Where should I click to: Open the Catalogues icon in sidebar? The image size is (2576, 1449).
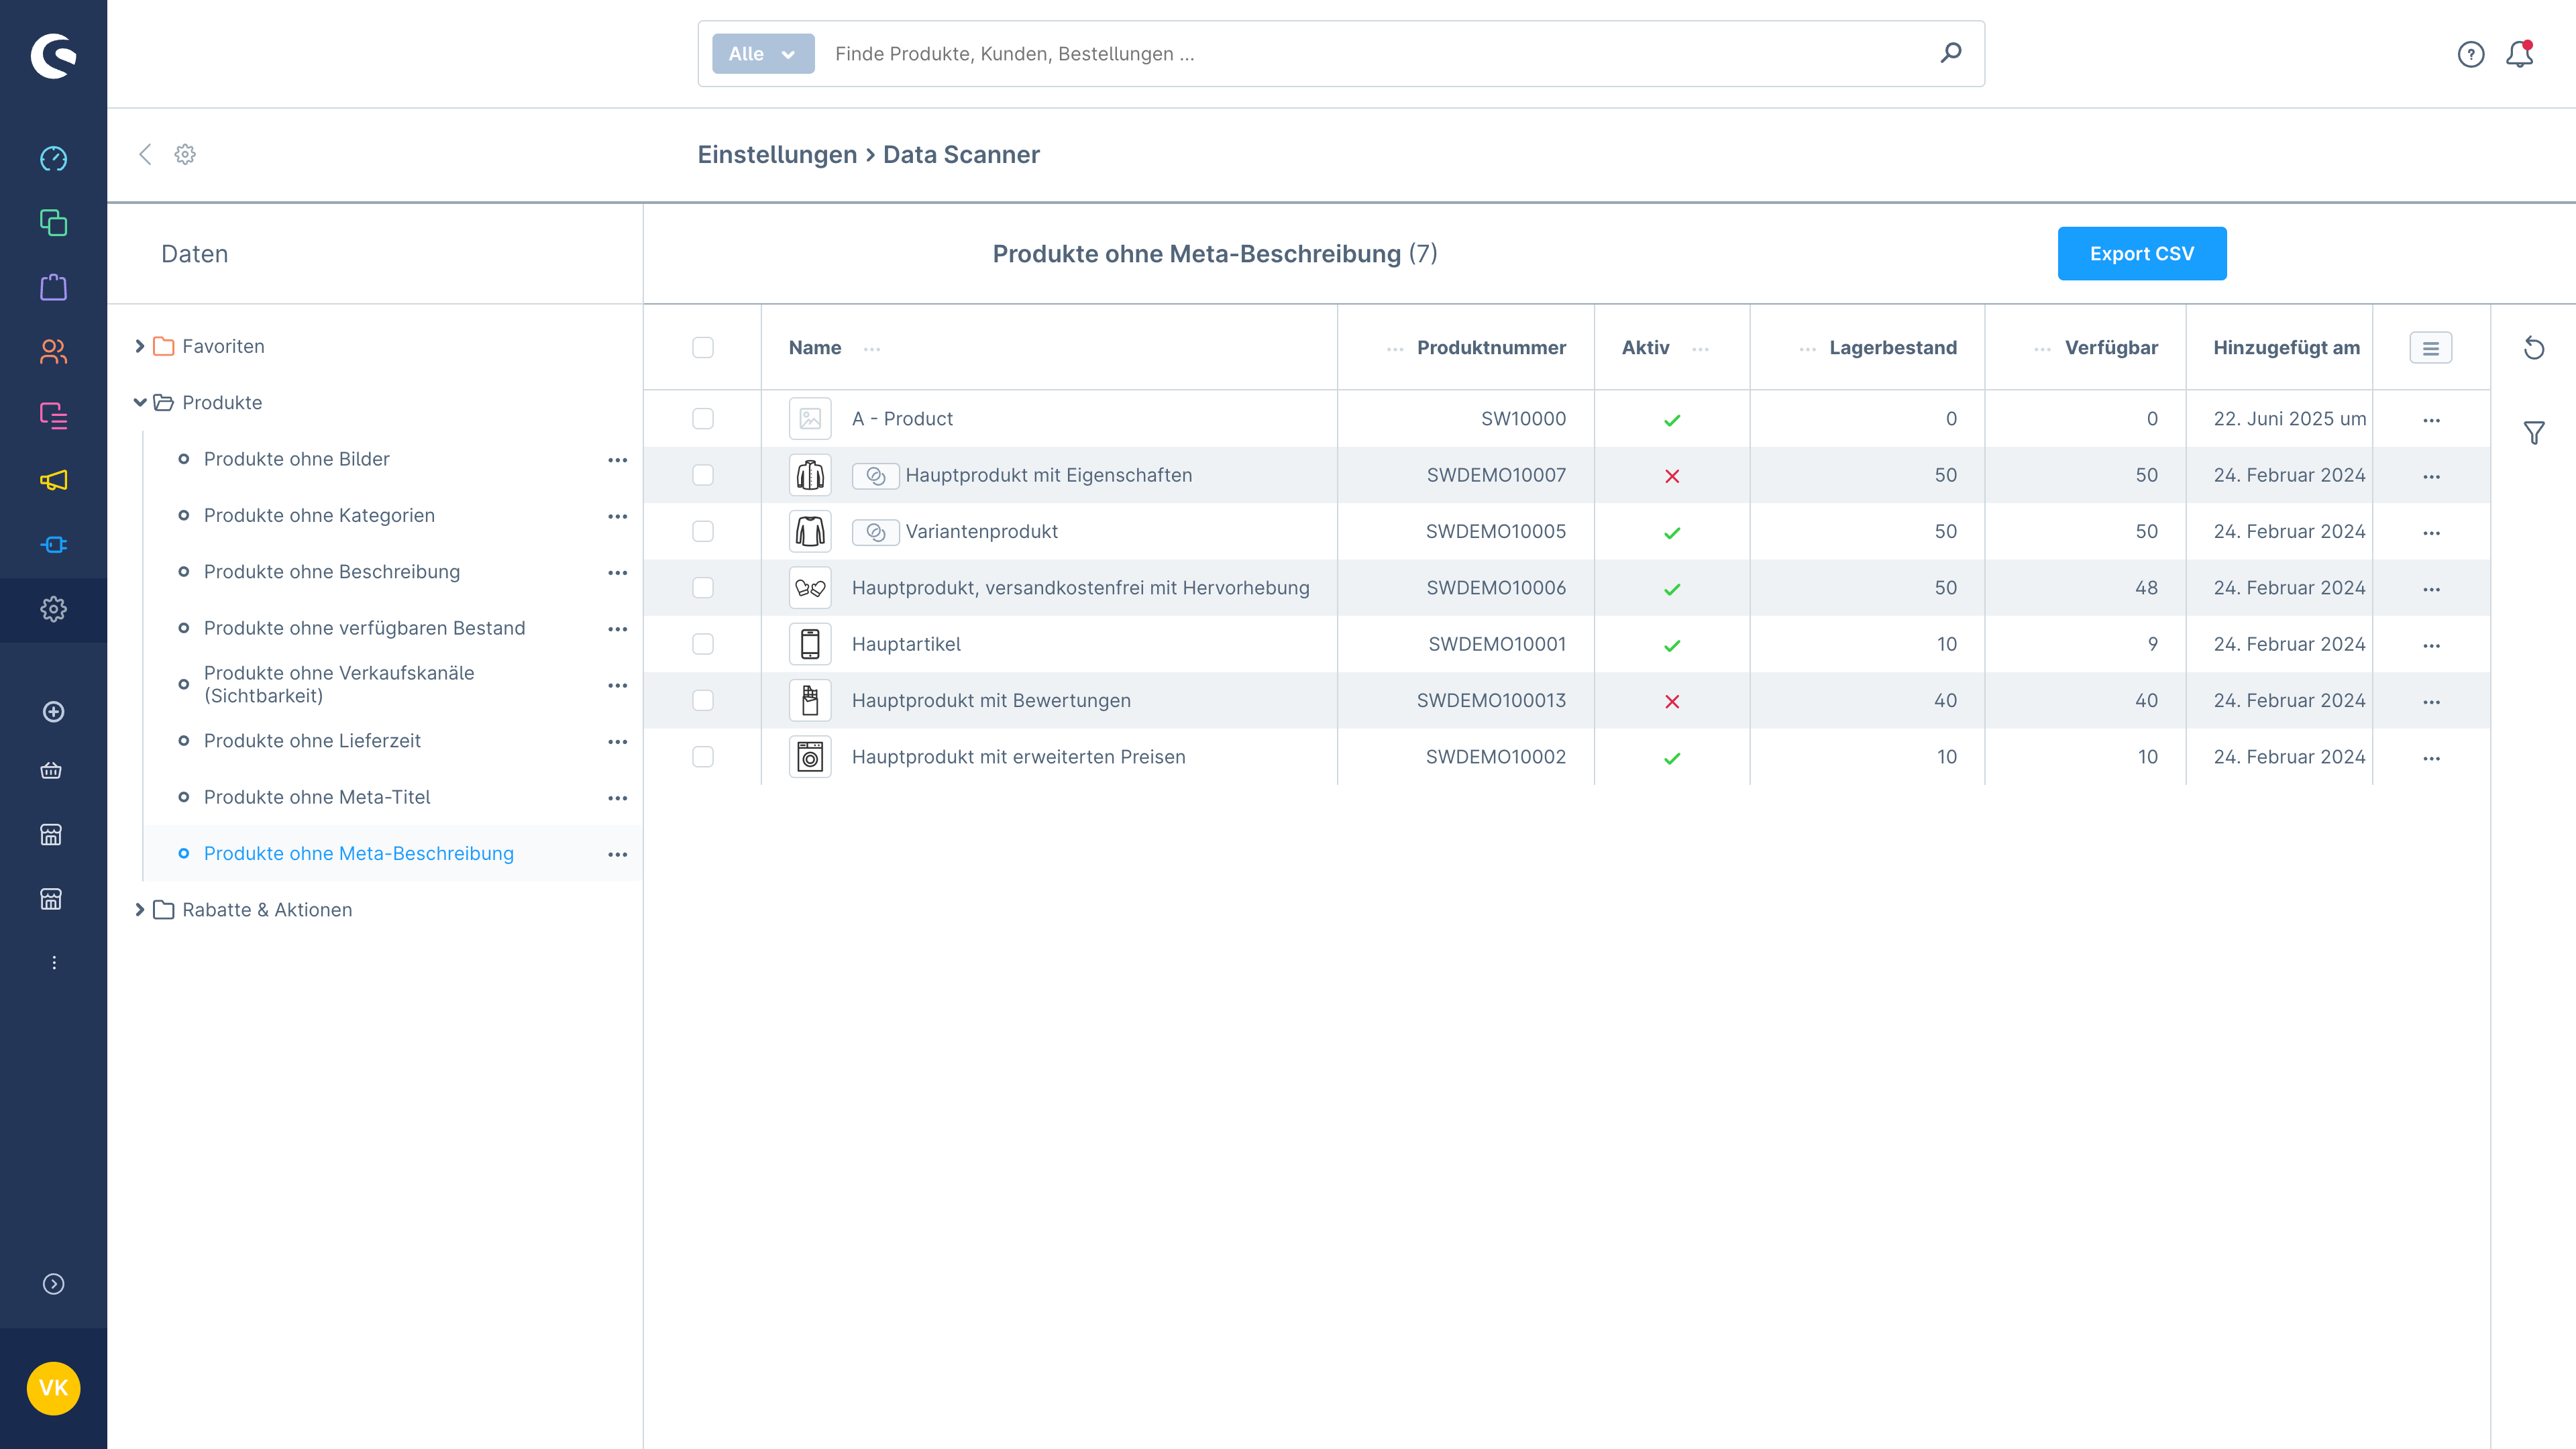coord(53,223)
